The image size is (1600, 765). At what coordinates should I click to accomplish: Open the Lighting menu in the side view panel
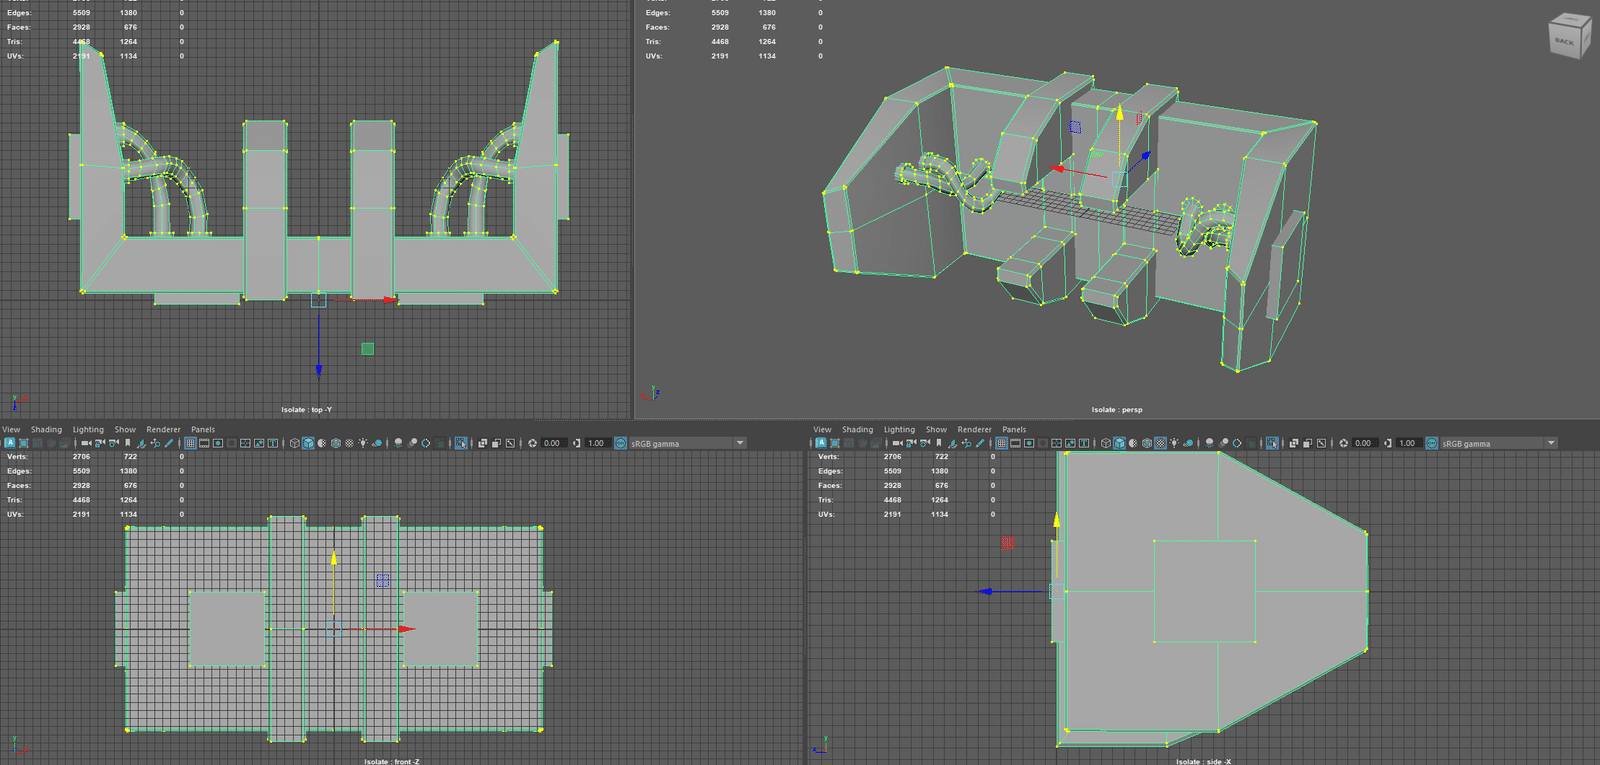899,430
